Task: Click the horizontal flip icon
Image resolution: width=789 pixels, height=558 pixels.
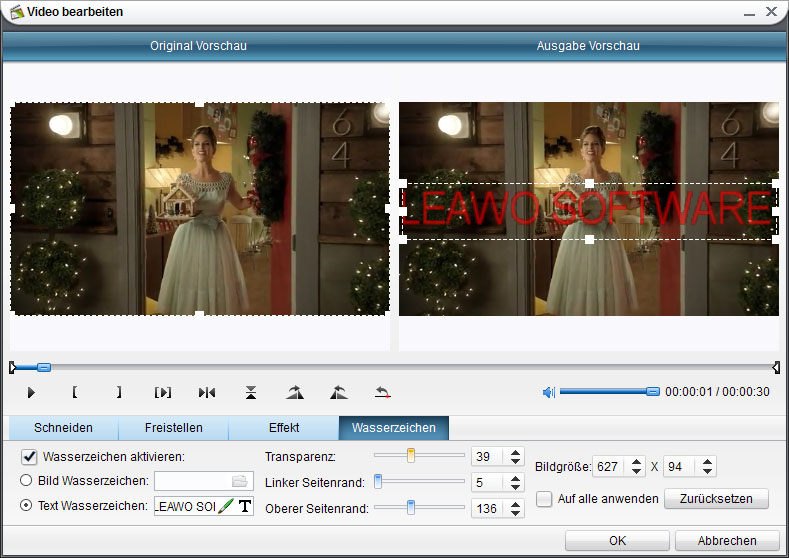Action: (x=207, y=393)
